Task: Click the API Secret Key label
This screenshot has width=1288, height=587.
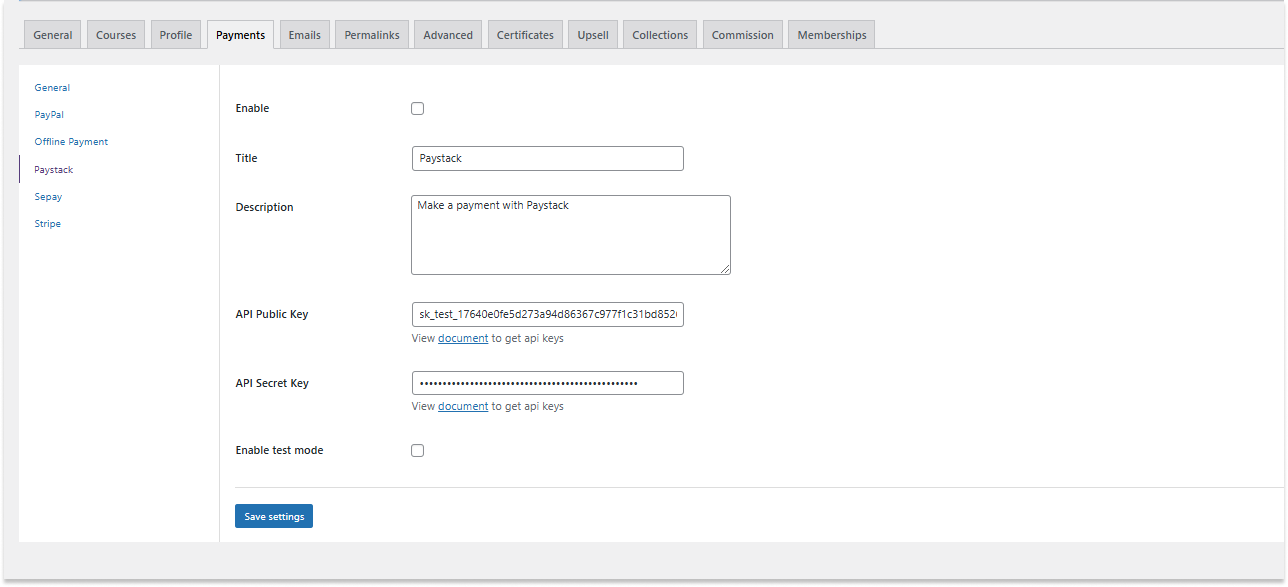Action: click(272, 383)
